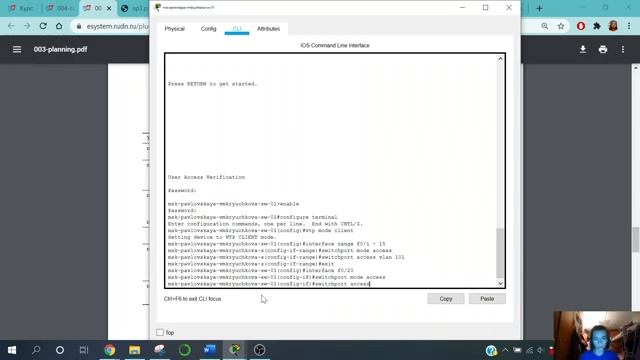Click the Chrome address bar URL
This screenshot has height=360, width=640.
click(x=118, y=26)
